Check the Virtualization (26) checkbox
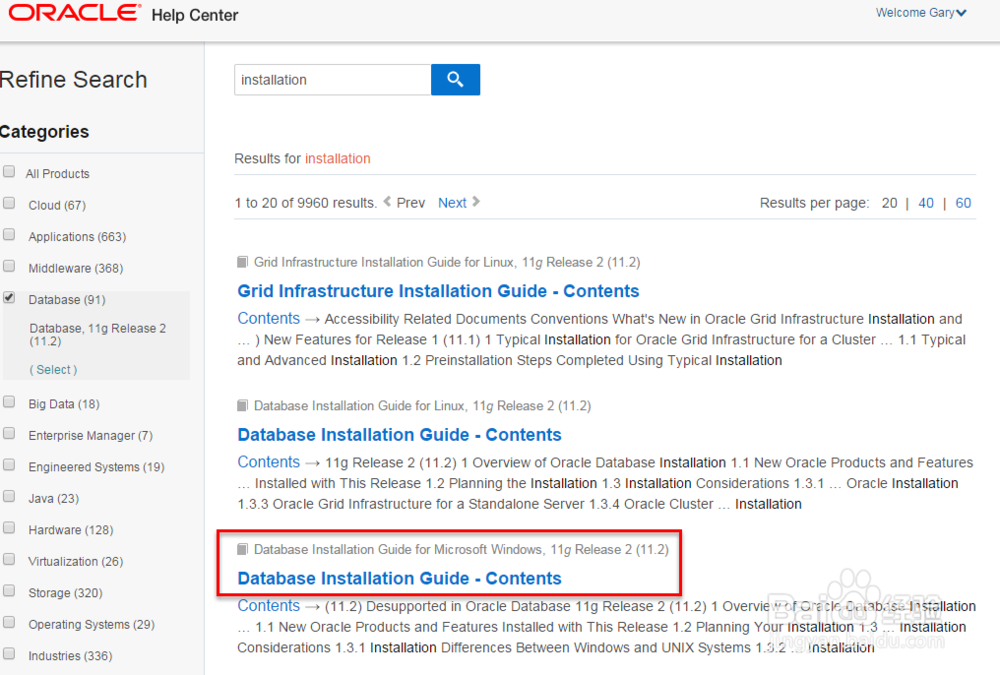This screenshot has width=1000, height=675. click(x=9, y=559)
